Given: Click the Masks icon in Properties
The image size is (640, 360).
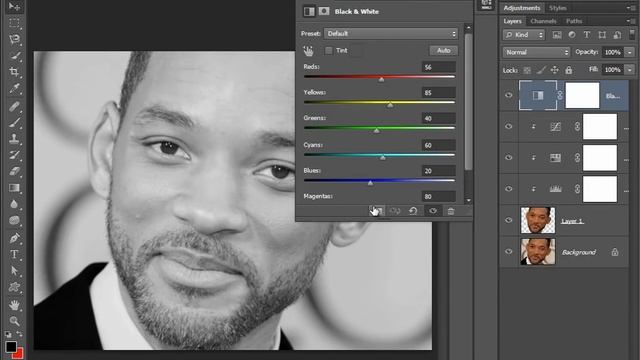Looking at the screenshot, I should click(324, 11).
